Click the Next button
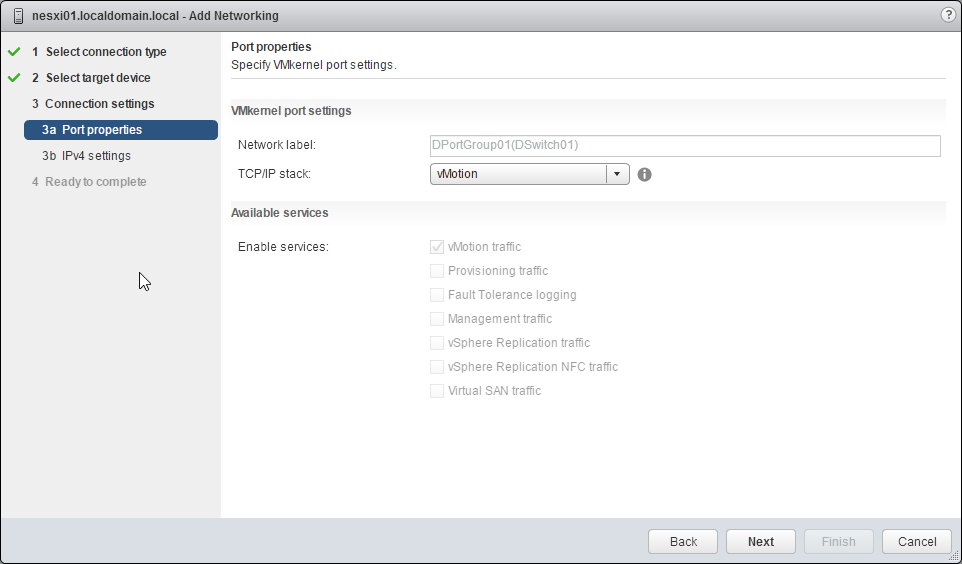This screenshot has width=962, height=564. click(x=761, y=541)
